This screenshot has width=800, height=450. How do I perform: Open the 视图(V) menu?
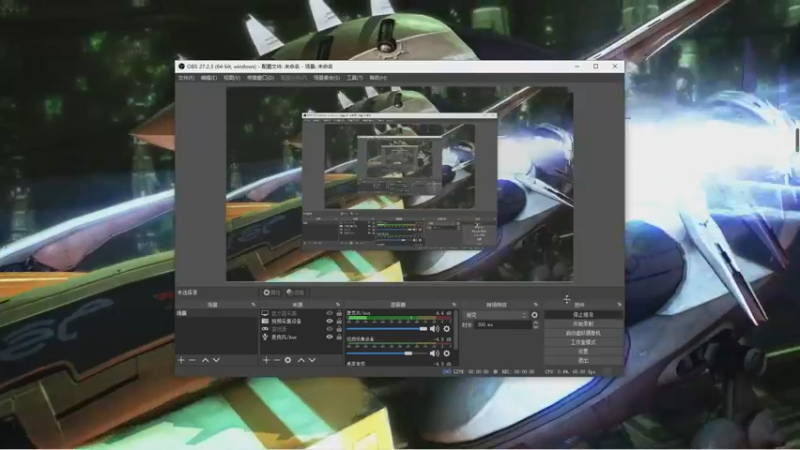tap(232, 78)
